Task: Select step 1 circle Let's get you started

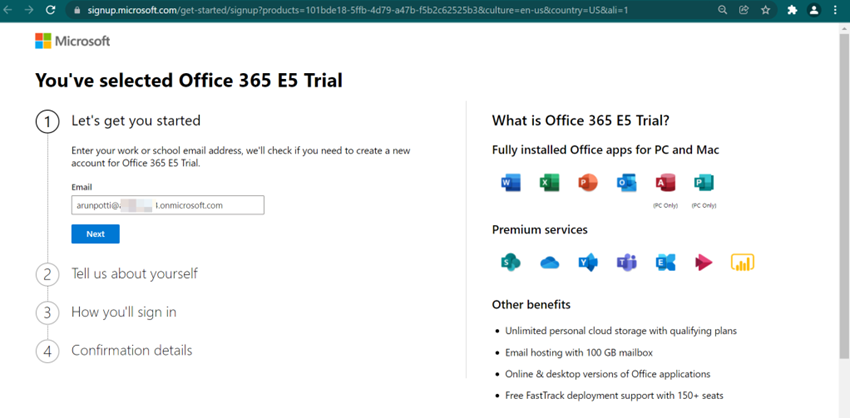Action: (x=47, y=122)
